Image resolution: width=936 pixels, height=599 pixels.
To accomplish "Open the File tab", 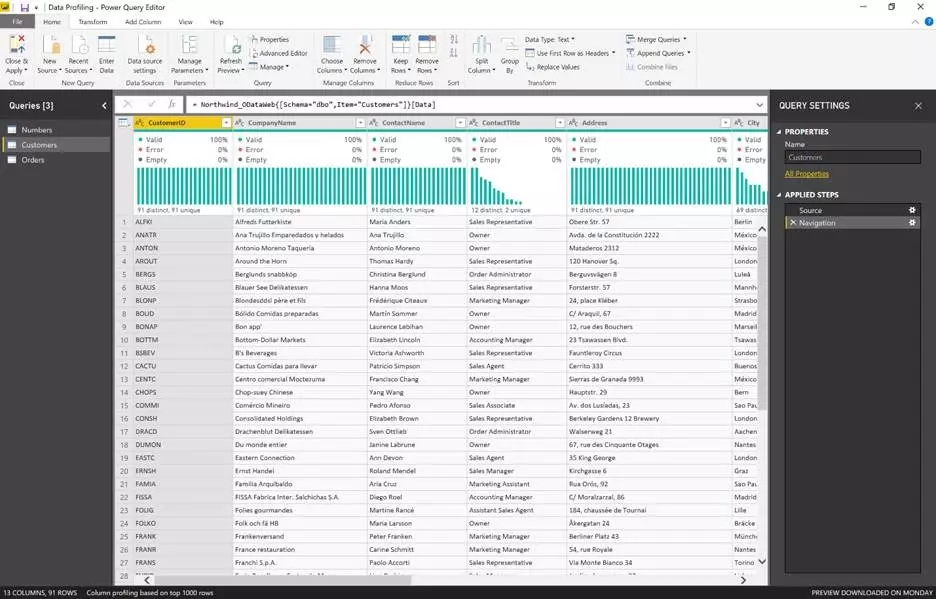I will click(x=17, y=21).
